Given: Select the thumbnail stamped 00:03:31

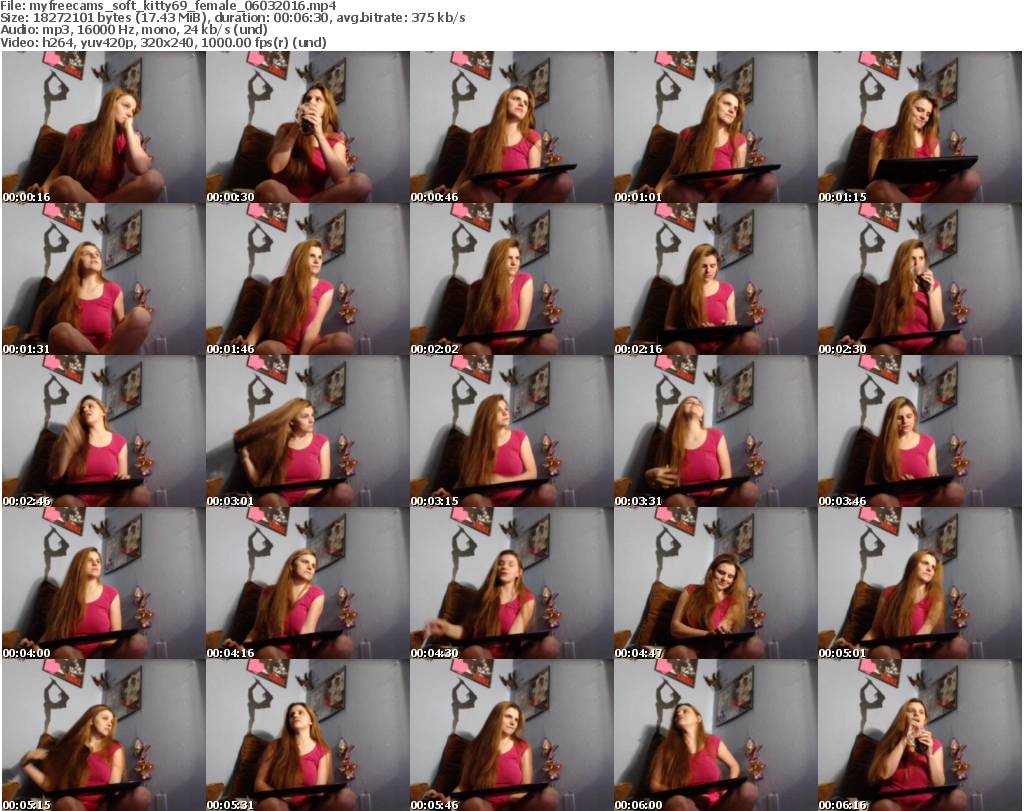Looking at the screenshot, I should click(716, 431).
